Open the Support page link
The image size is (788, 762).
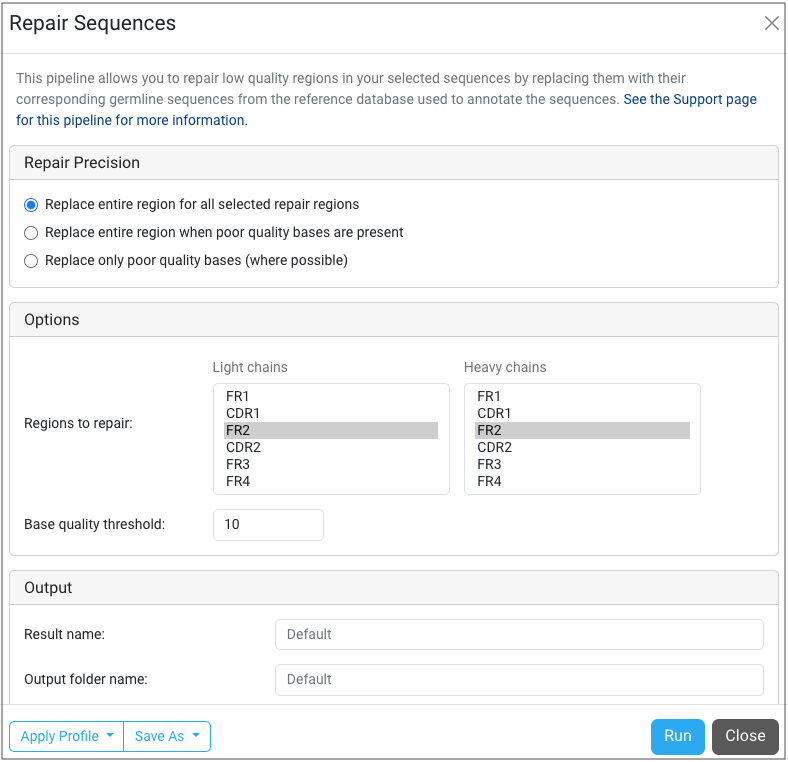point(689,100)
